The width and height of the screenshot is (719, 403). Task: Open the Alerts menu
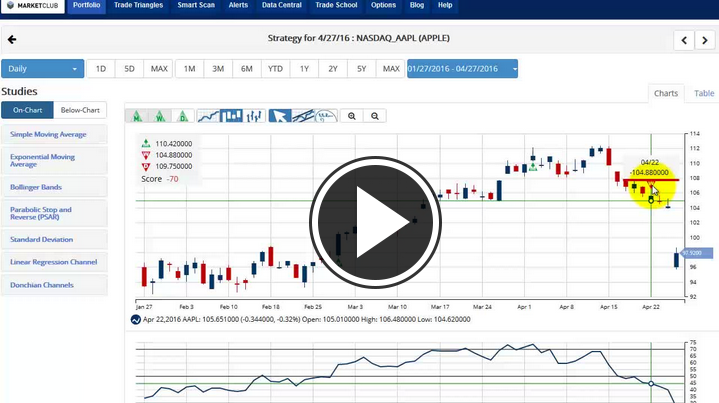[x=238, y=6]
